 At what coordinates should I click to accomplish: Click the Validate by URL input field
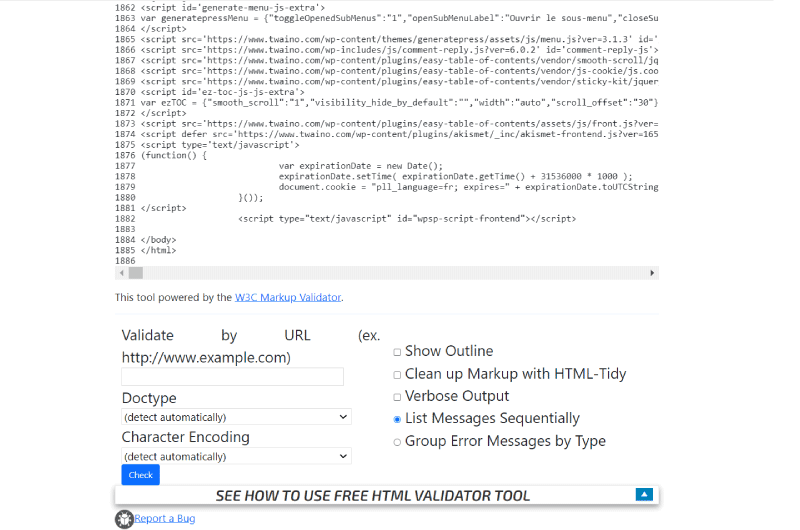232,376
